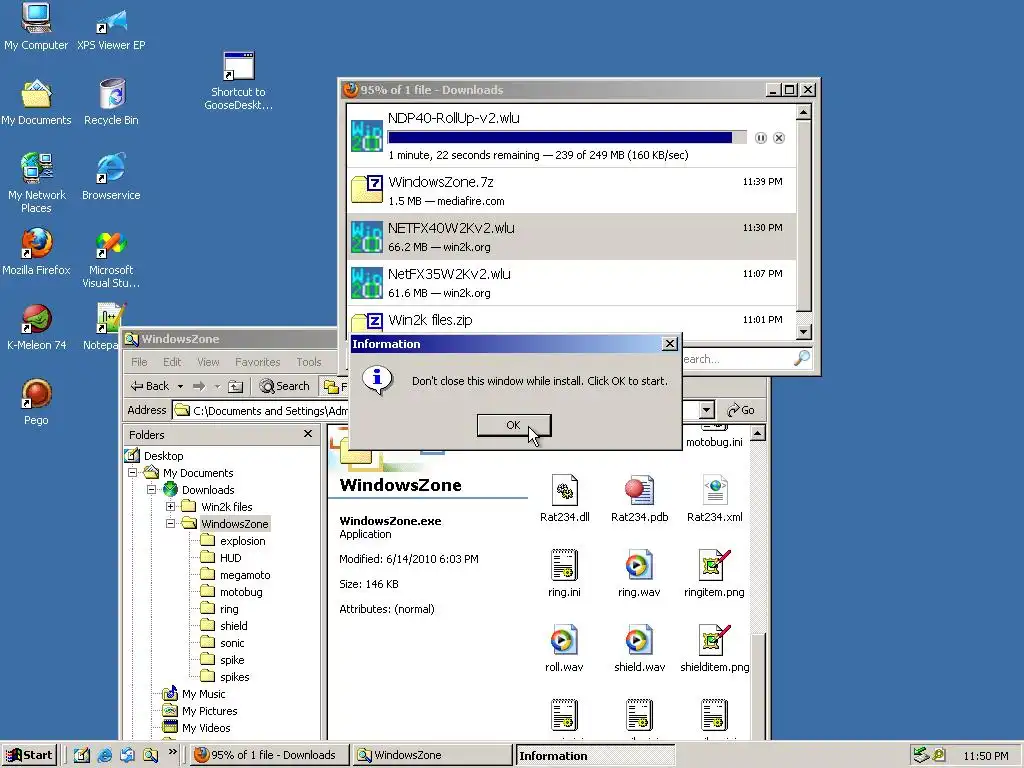1024x768 pixels.
Task: Click the download progress bar
Action: 567,137
